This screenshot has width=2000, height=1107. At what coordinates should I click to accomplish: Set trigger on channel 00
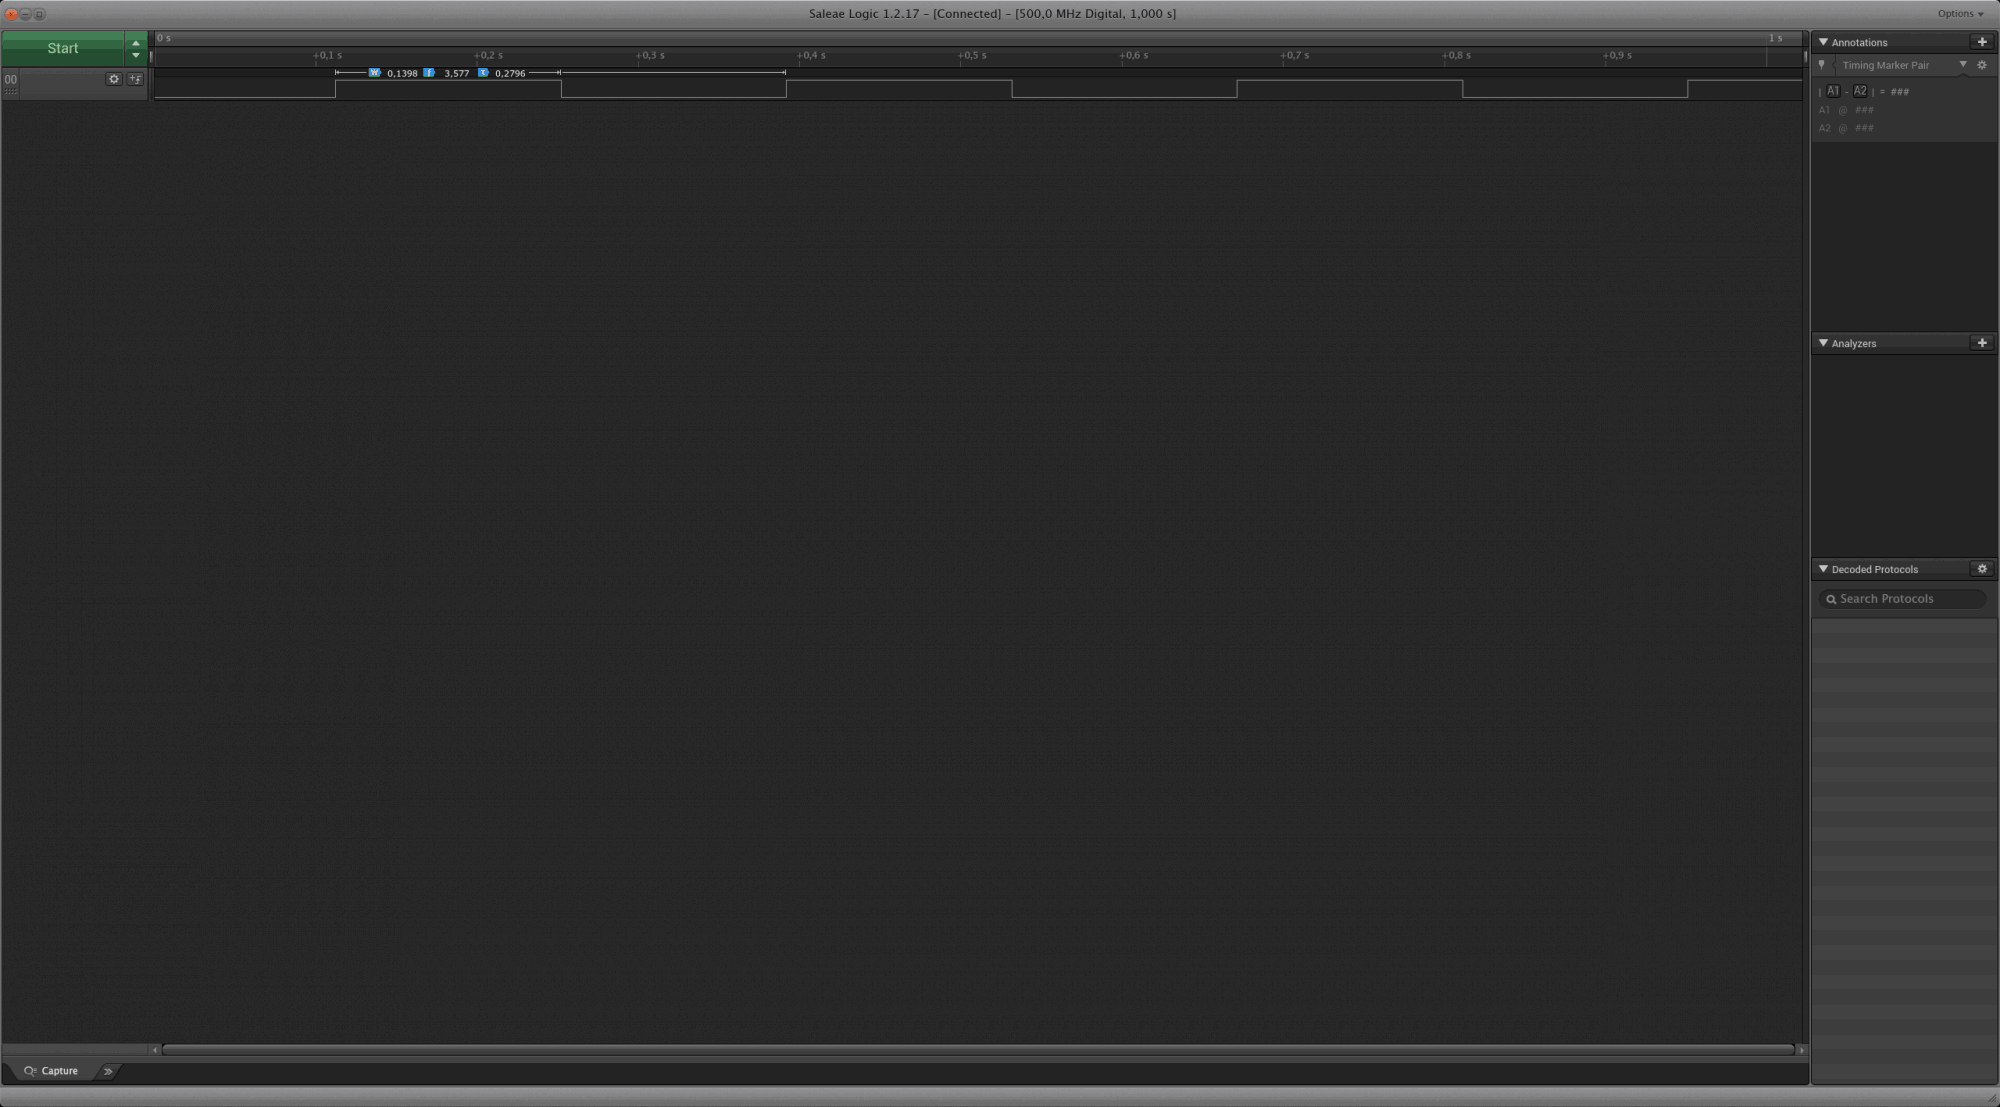[x=135, y=79]
